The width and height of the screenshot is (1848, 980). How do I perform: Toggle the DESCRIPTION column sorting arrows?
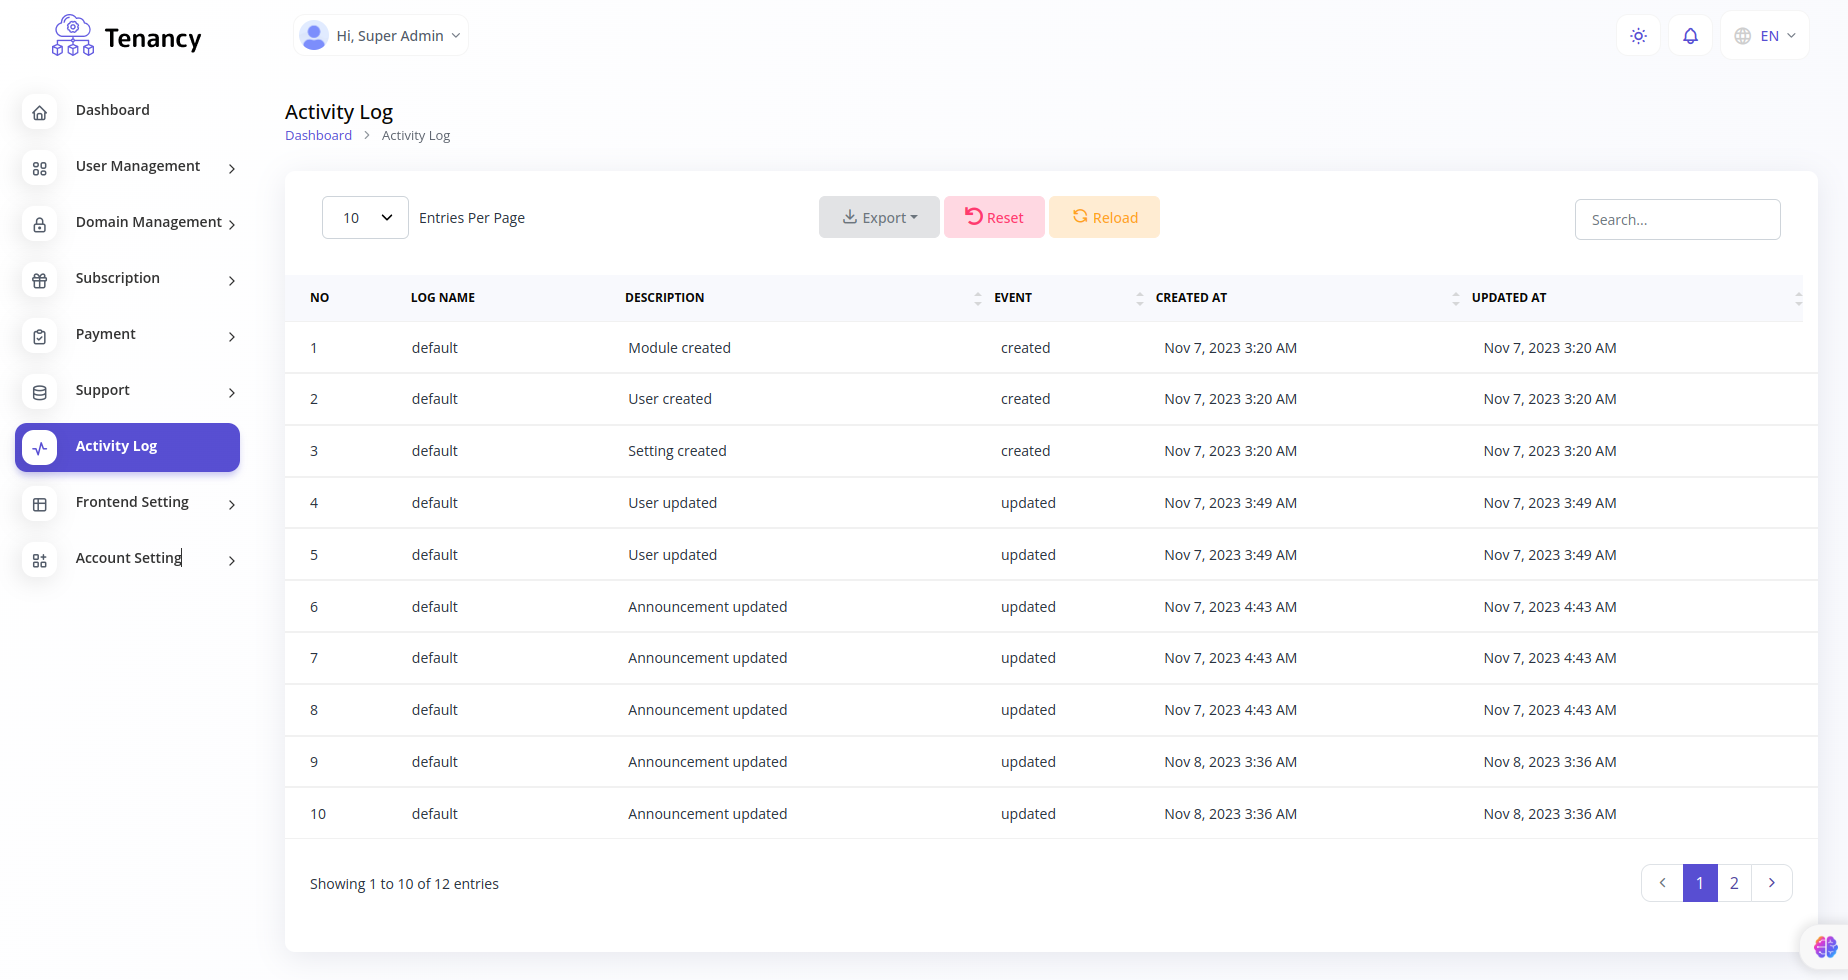(978, 298)
